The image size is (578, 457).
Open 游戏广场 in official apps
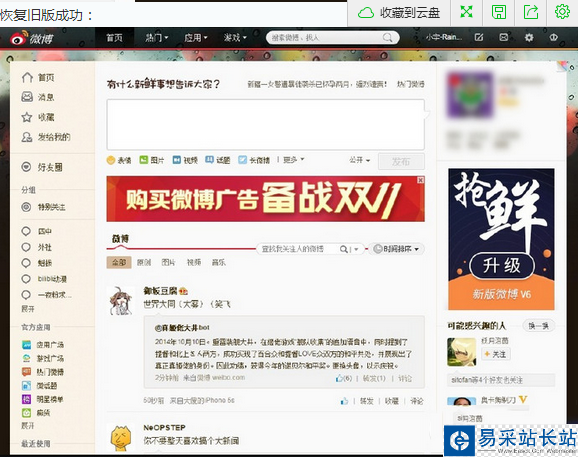pyautogui.click(x=43, y=358)
